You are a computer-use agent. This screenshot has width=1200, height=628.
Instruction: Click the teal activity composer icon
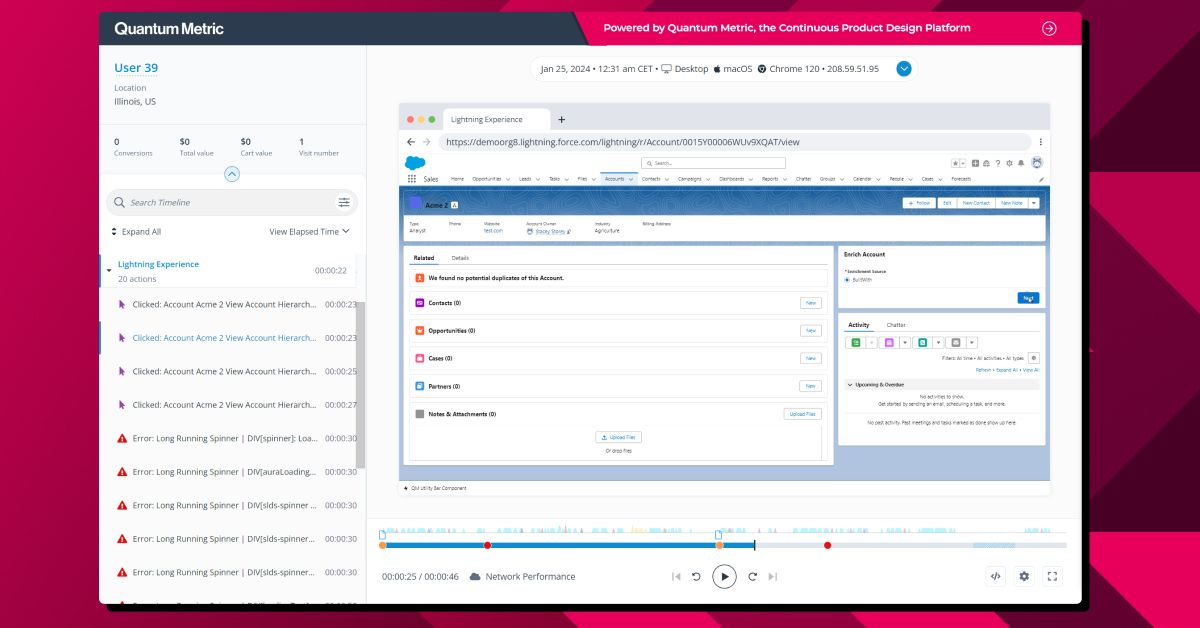(922, 342)
